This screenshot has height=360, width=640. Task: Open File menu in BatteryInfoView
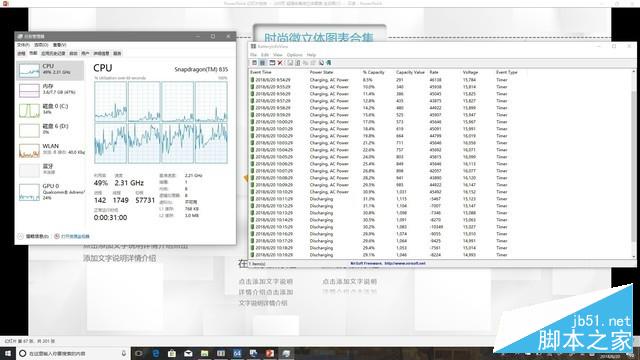pos(253,55)
